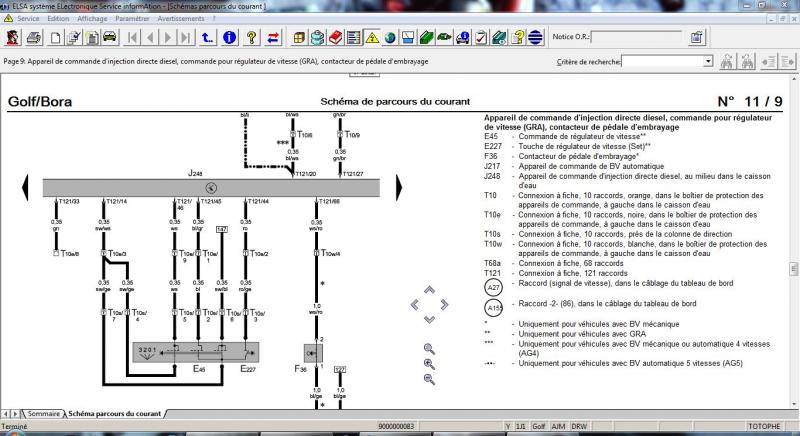
Task: Click the 147 reference box in diagram
Action: [222, 229]
